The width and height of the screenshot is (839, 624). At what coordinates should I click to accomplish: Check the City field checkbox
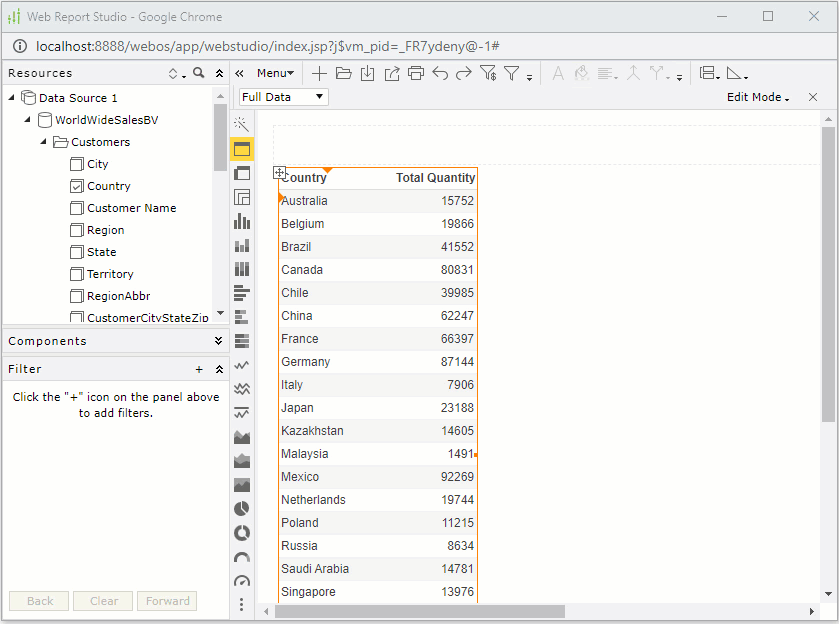click(77, 164)
